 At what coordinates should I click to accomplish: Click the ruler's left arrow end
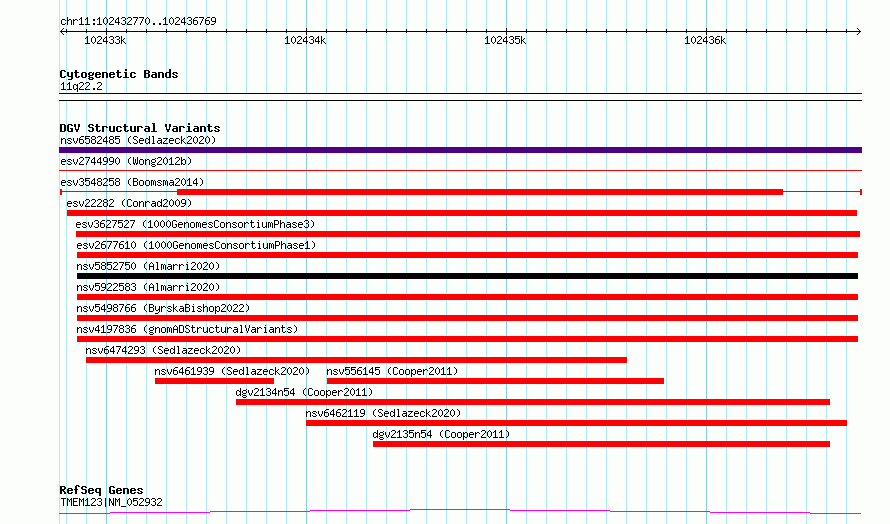coord(62,32)
